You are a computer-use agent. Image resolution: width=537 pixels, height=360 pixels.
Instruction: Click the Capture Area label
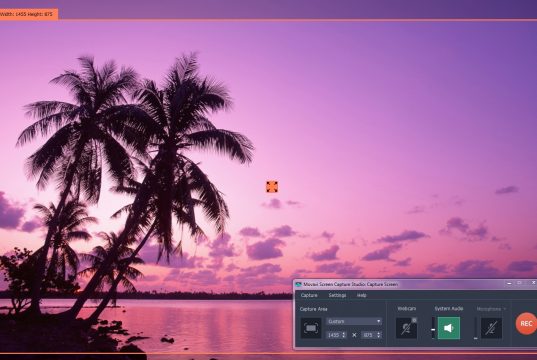[x=313, y=309]
